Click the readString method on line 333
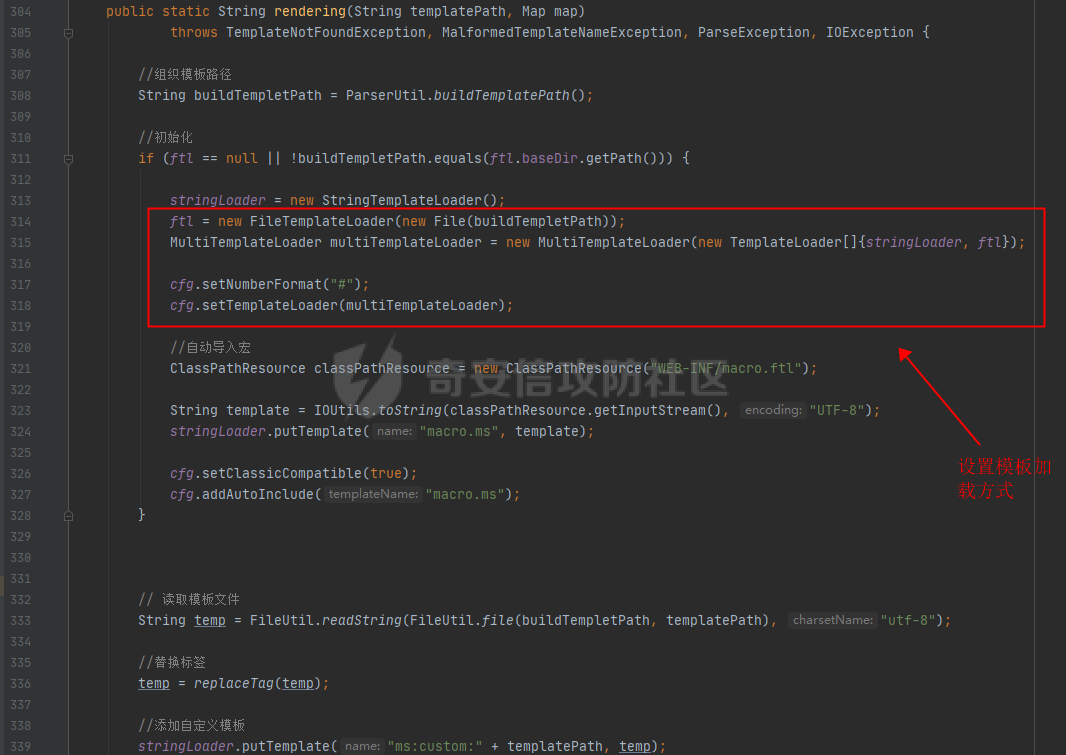 pyautogui.click(x=362, y=621)
